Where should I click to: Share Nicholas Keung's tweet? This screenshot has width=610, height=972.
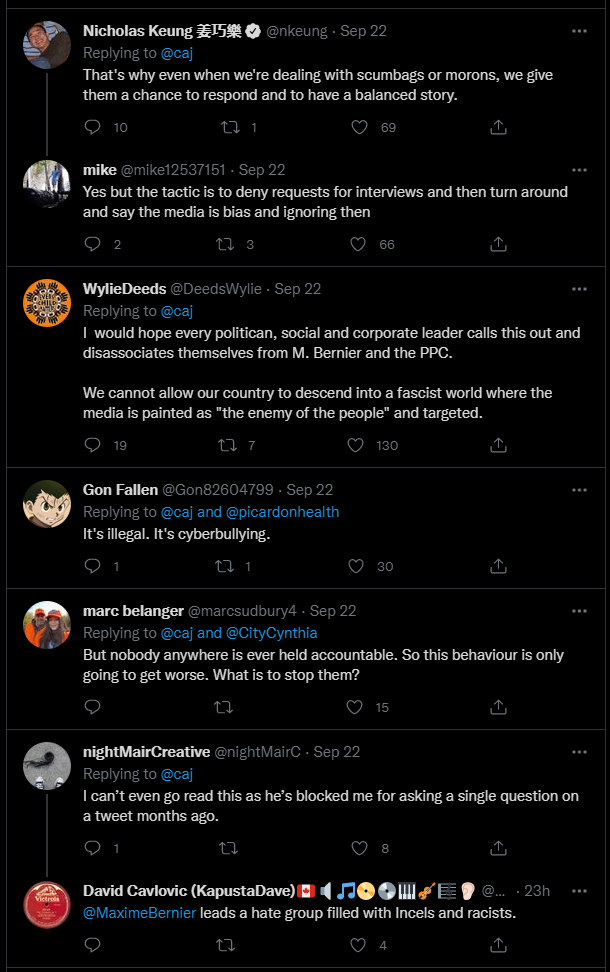(x=498, y=127)
